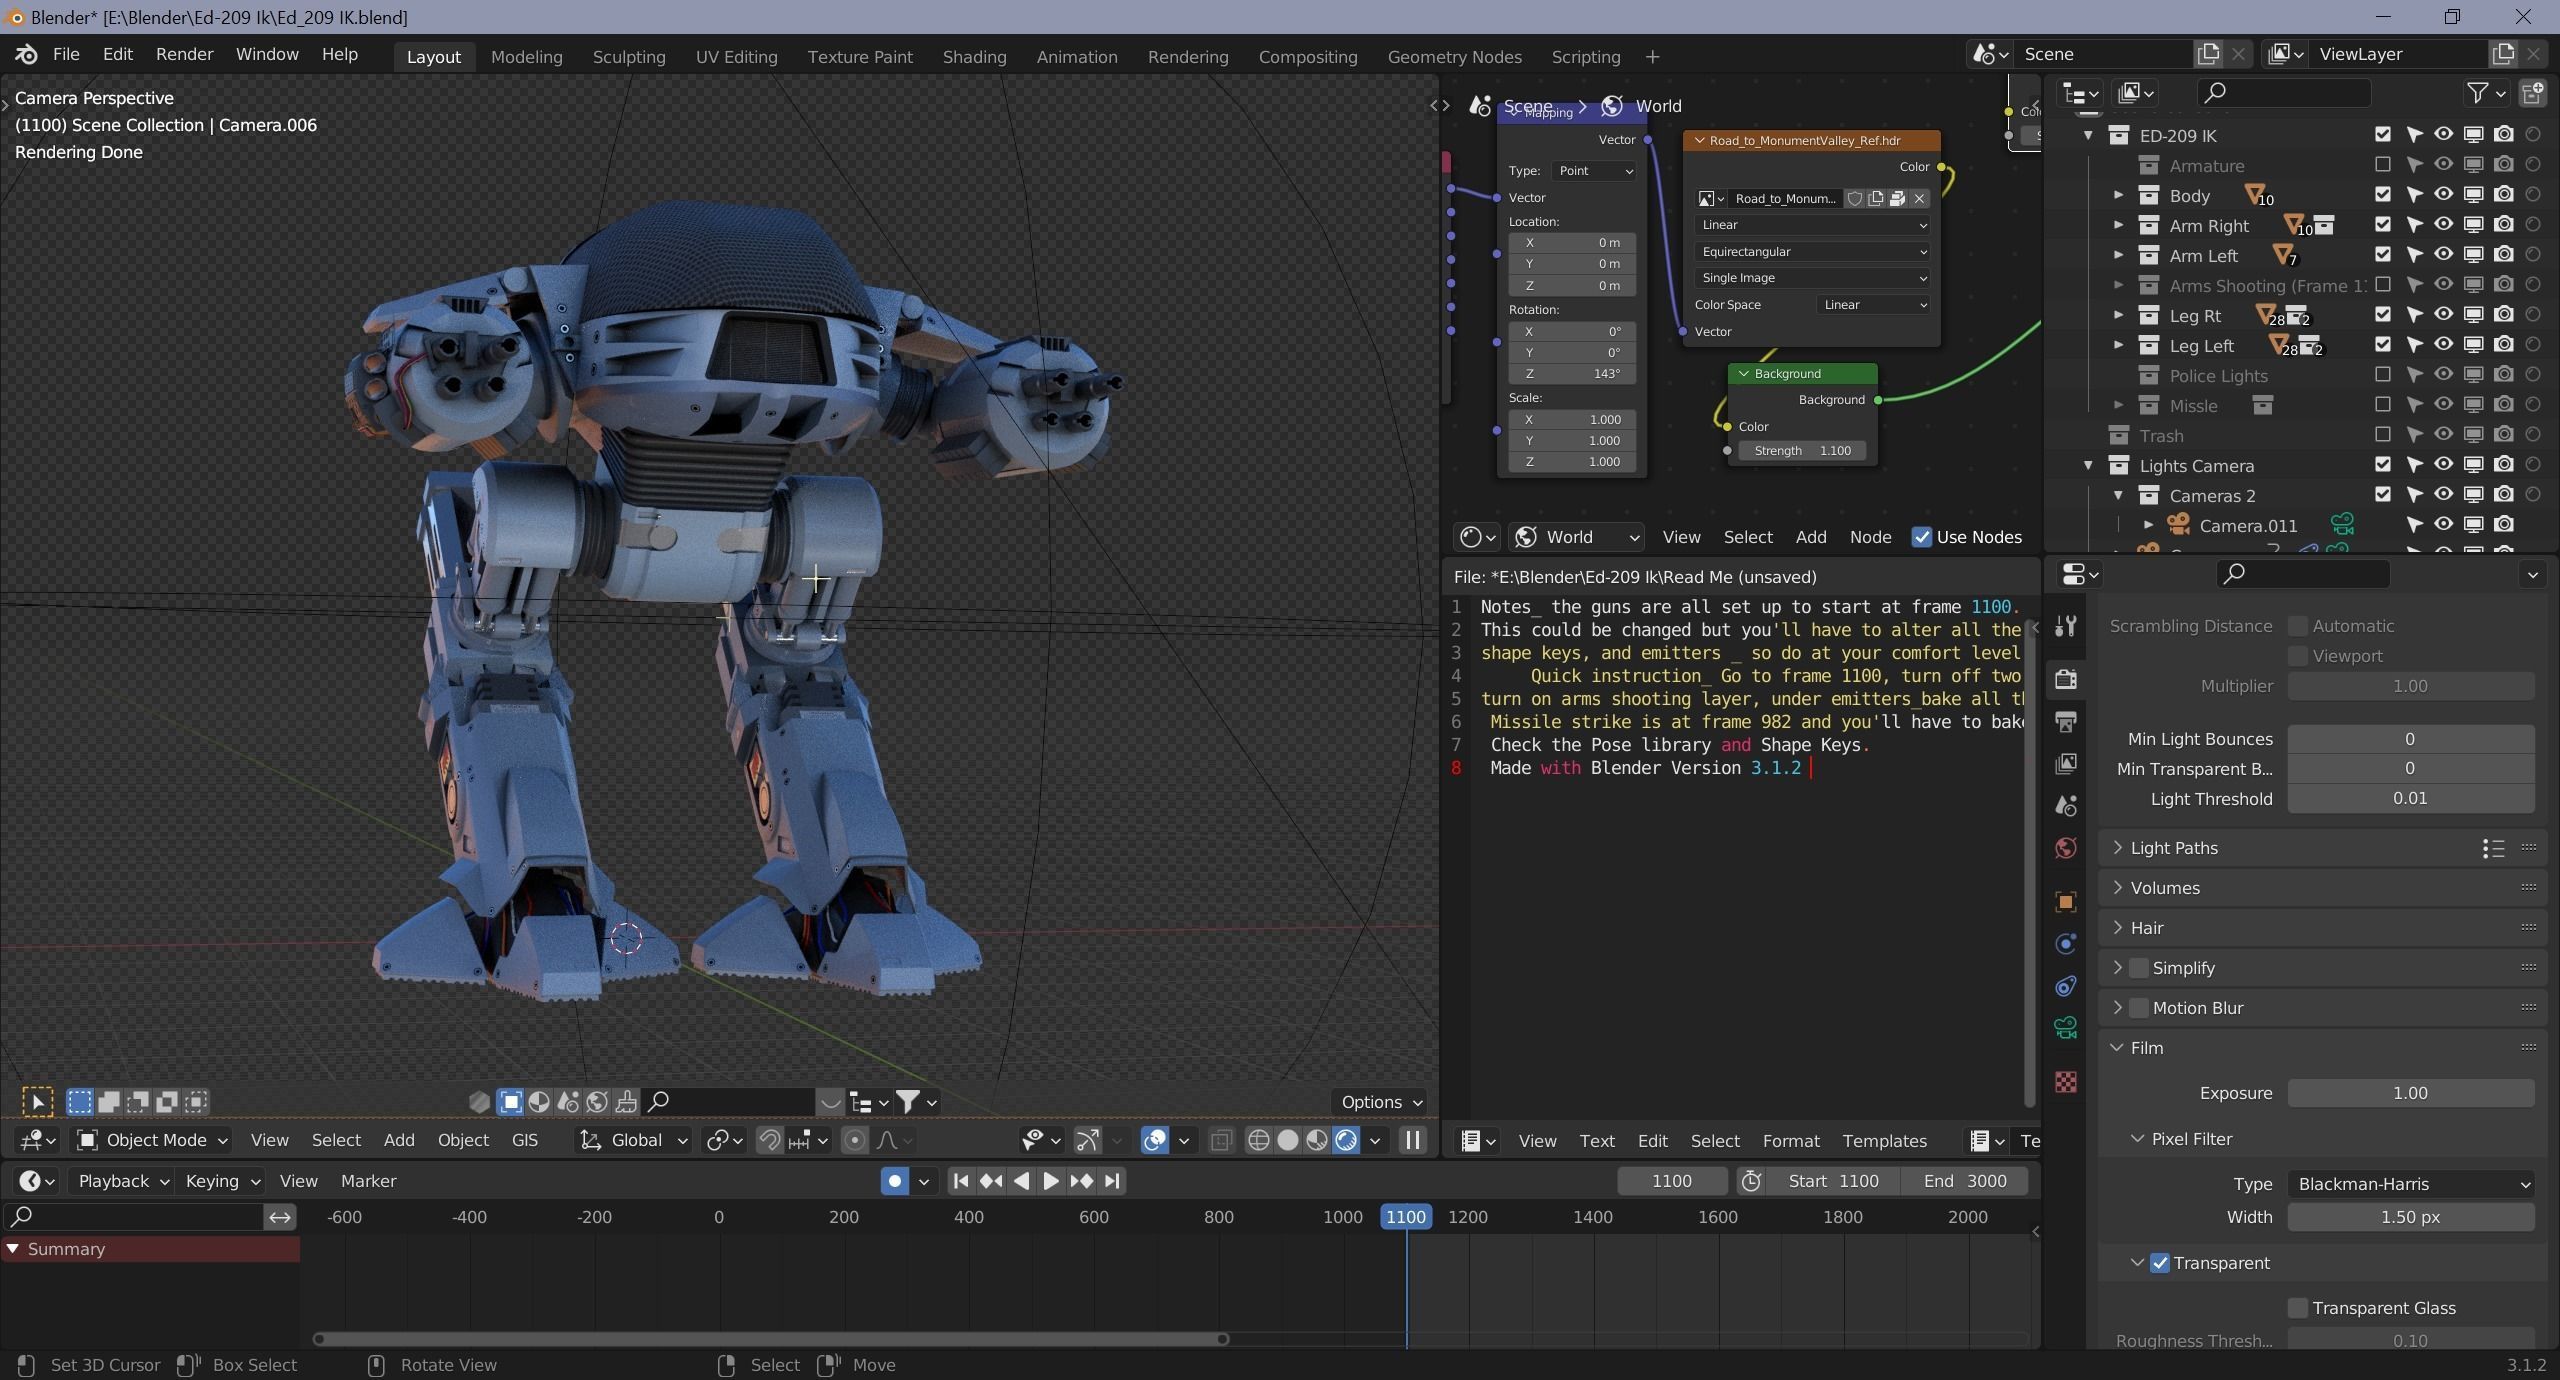The width and height of the screenshot is (2560, 1380).
Task: Click the Background Strength value field
Action: [1802, 451]
